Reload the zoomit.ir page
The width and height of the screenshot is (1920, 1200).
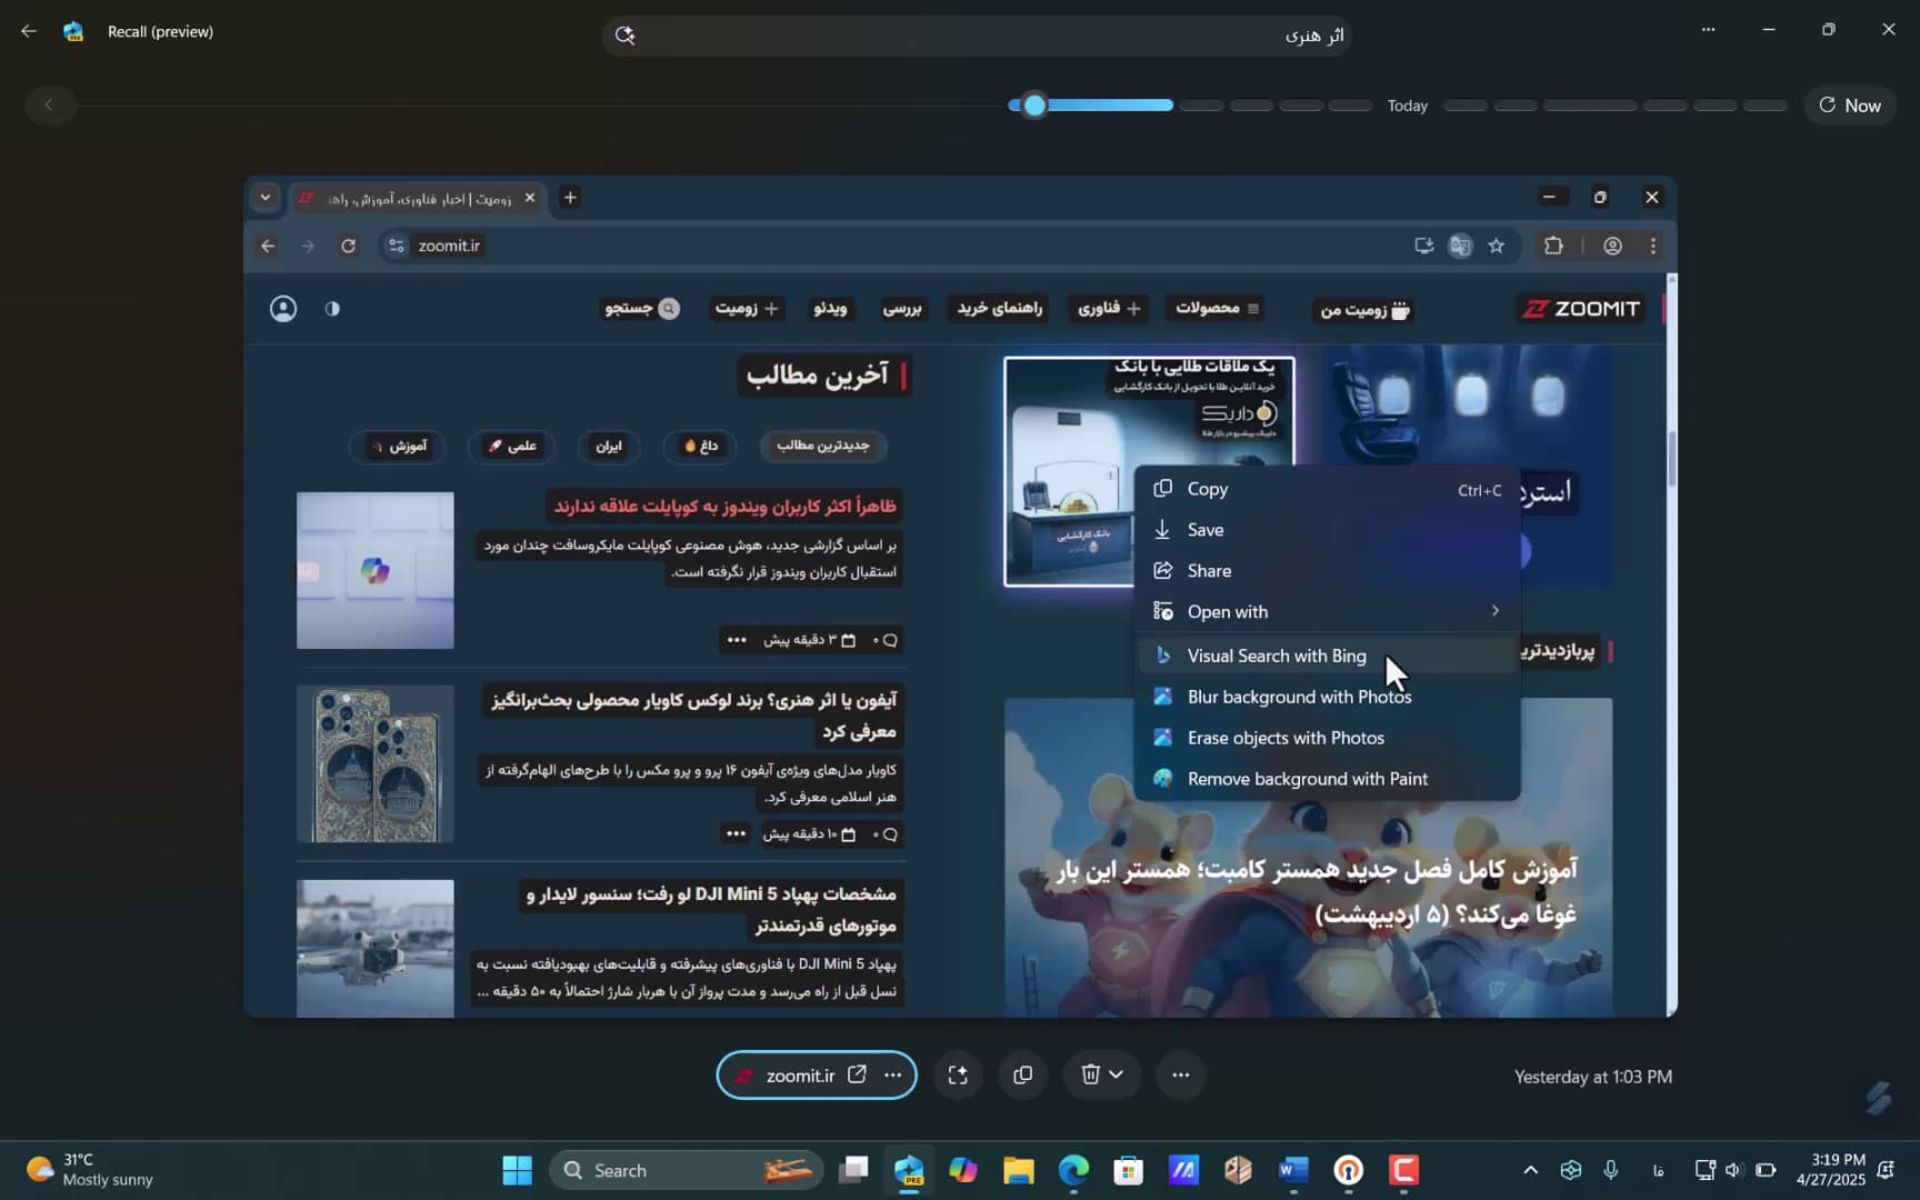(x=348, y=246)
